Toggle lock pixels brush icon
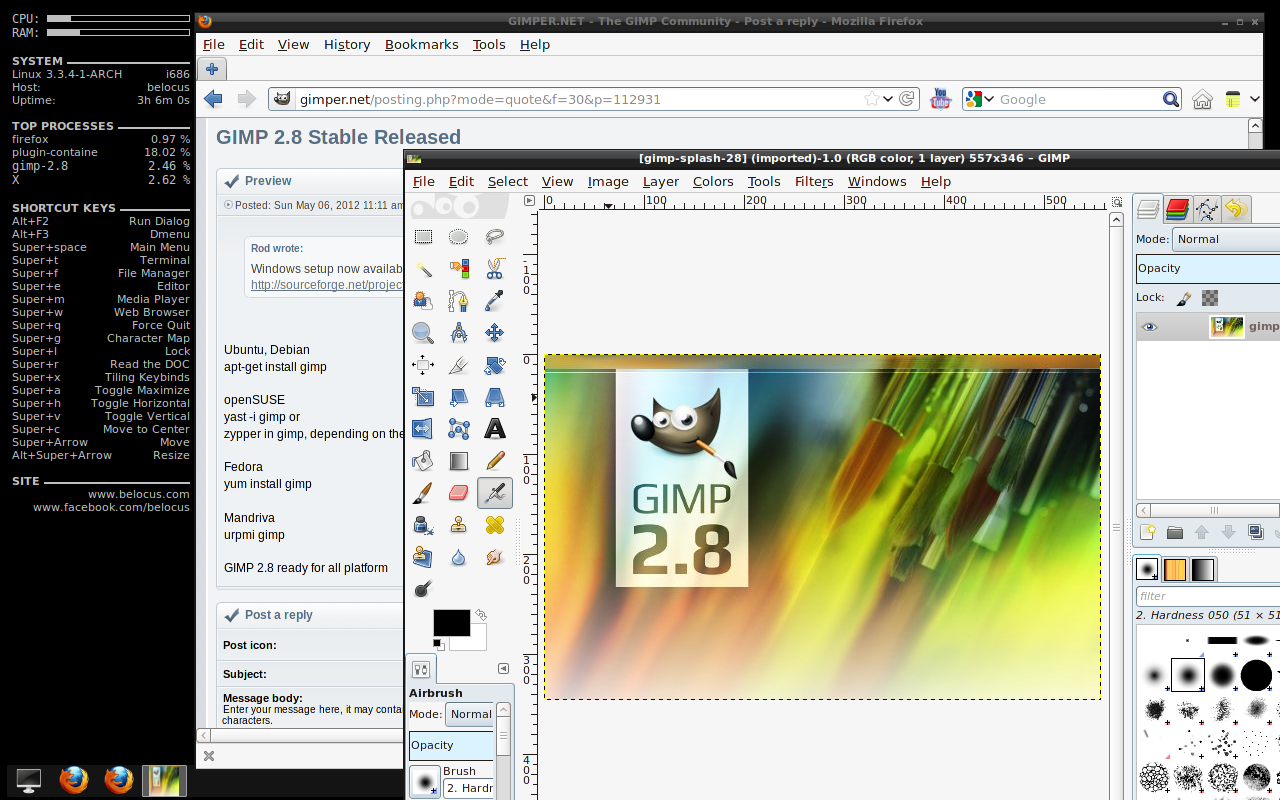 tap(1183, 298)
